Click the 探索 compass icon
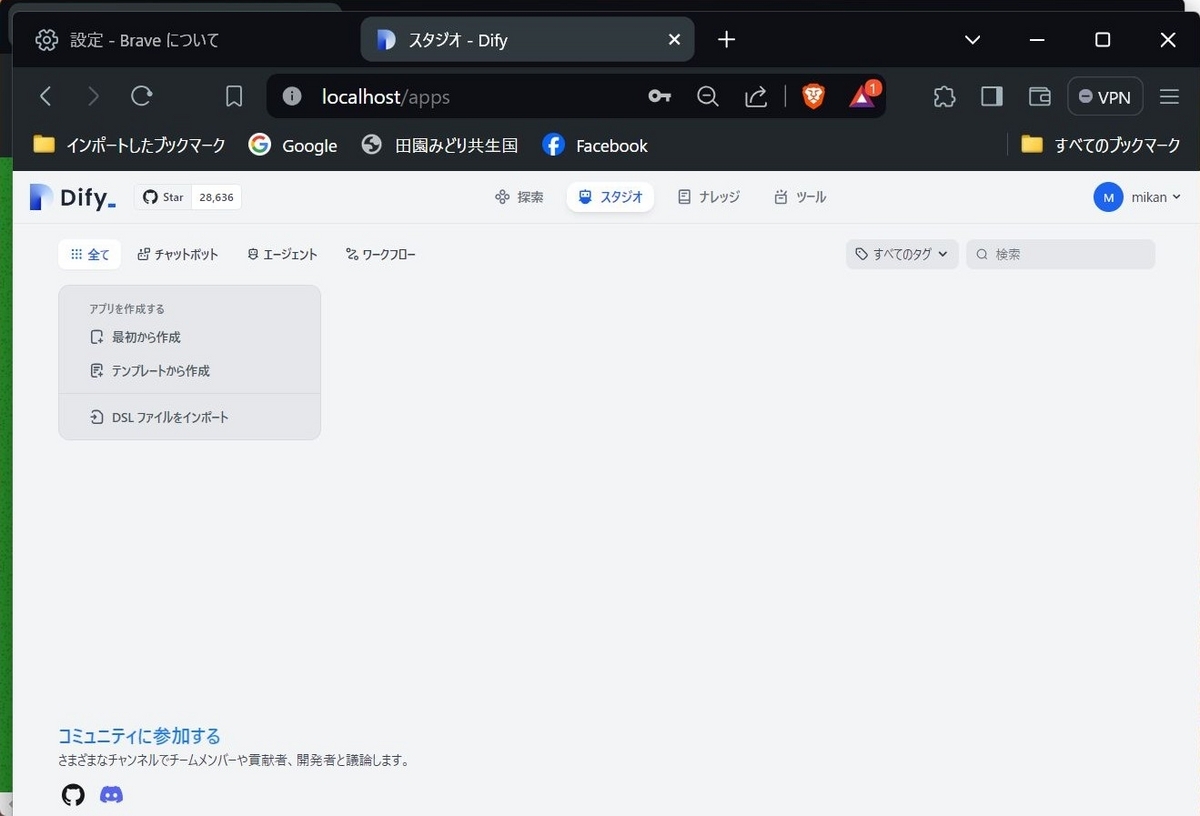This screenshot has height=816, width=1200. click(502, 197)
